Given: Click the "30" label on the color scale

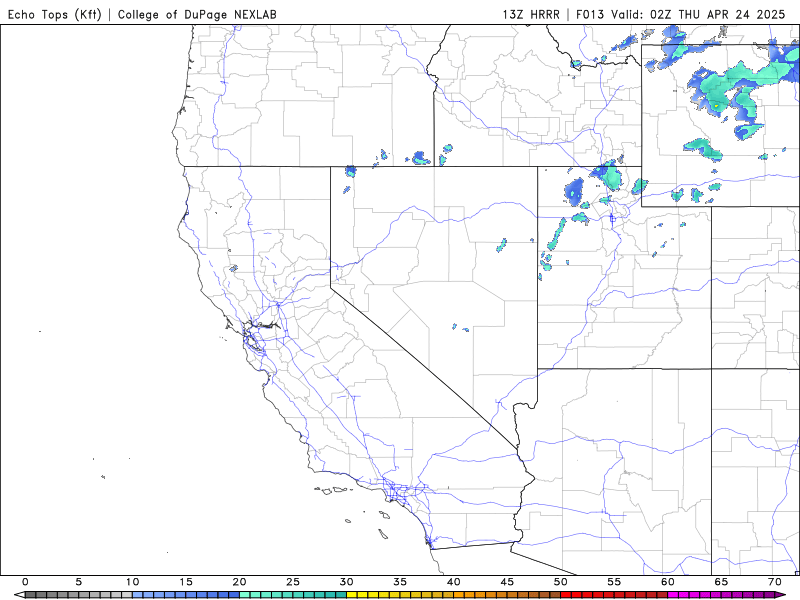Looking at the screenshot, I should click(346, 582).
